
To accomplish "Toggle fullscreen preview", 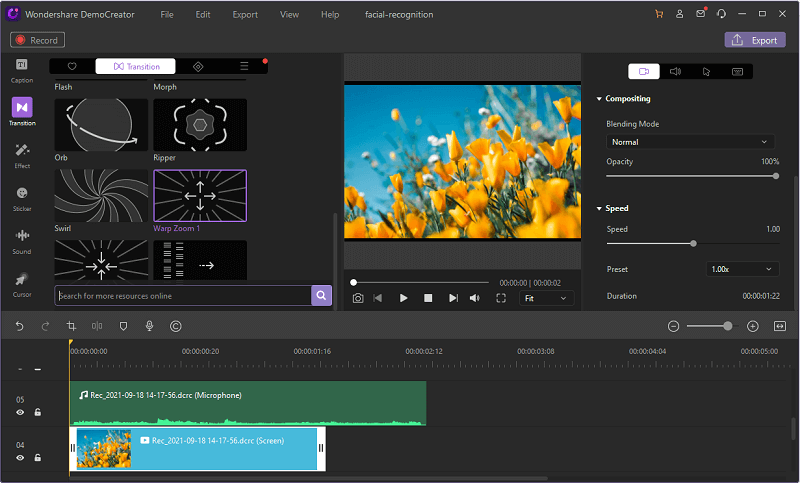I will 501,298.
